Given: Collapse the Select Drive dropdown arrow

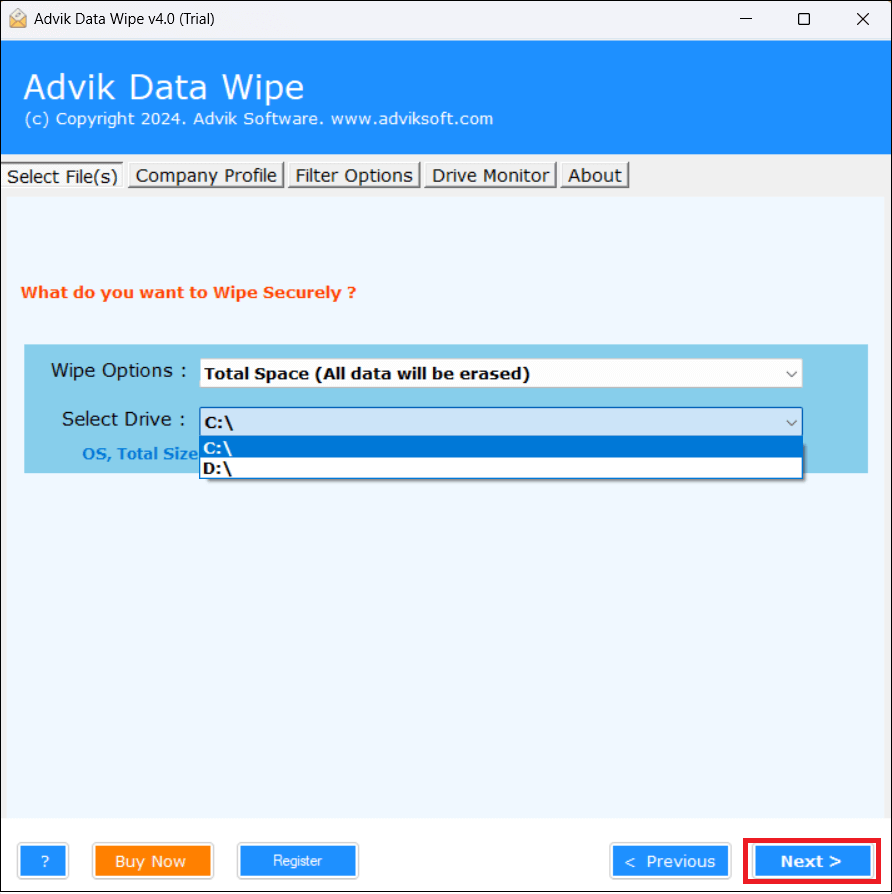Looking at the screenshot, I should tap(791, 422).
